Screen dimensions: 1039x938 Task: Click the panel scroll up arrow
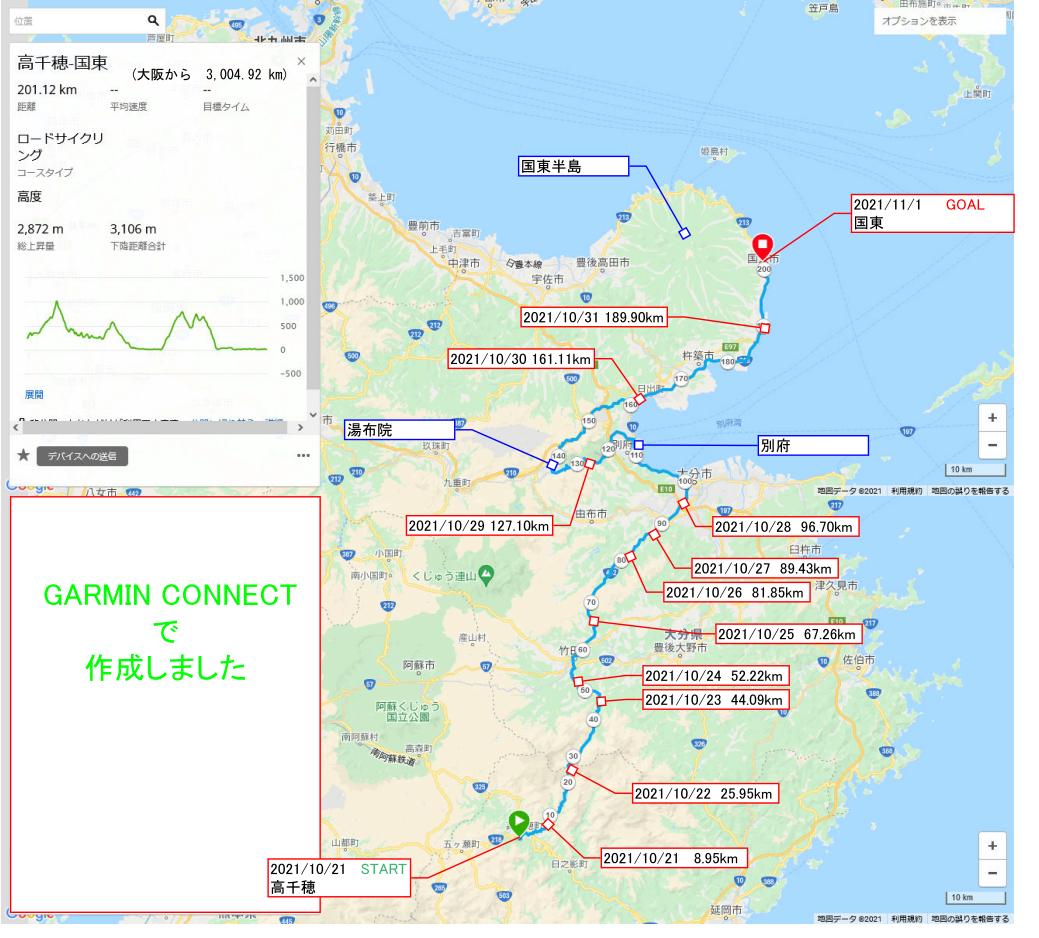[313, 79]
